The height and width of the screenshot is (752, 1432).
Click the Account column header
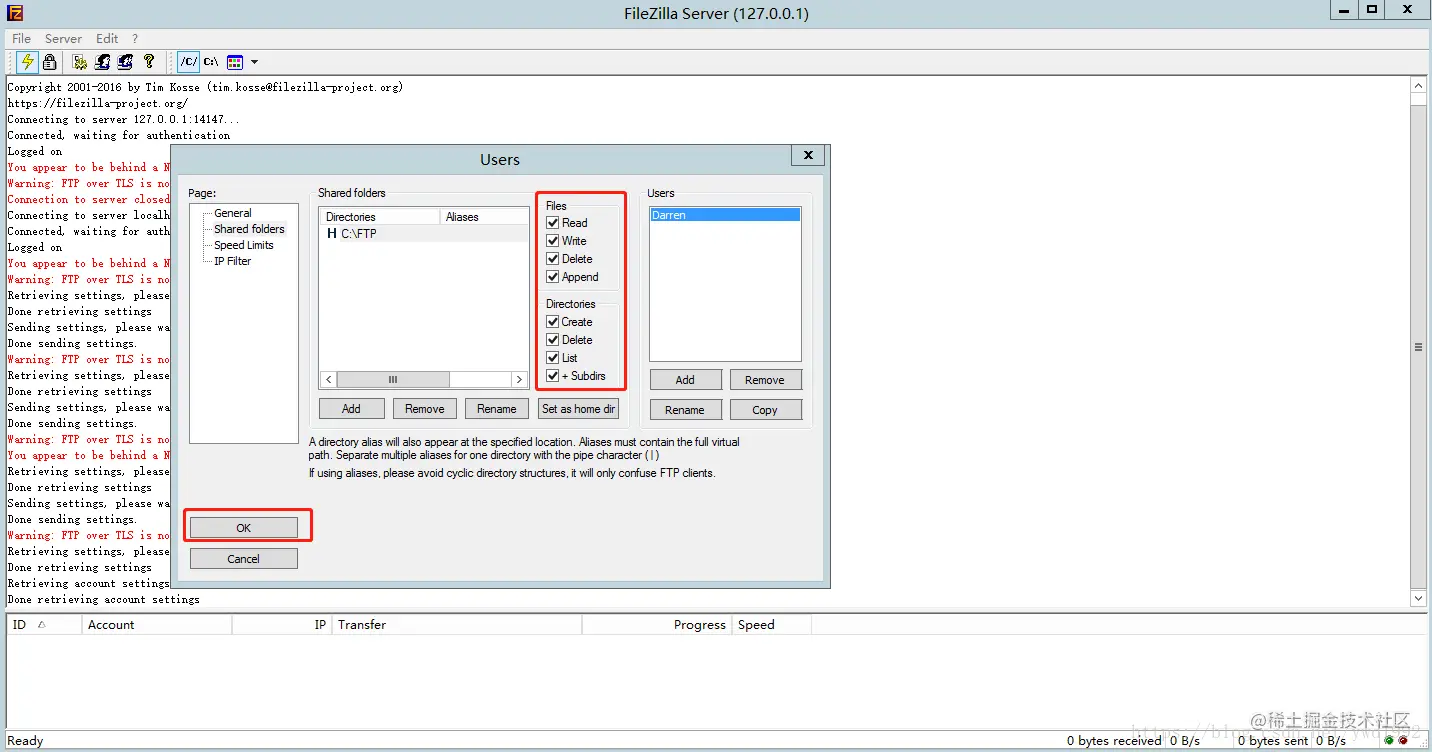157,625
